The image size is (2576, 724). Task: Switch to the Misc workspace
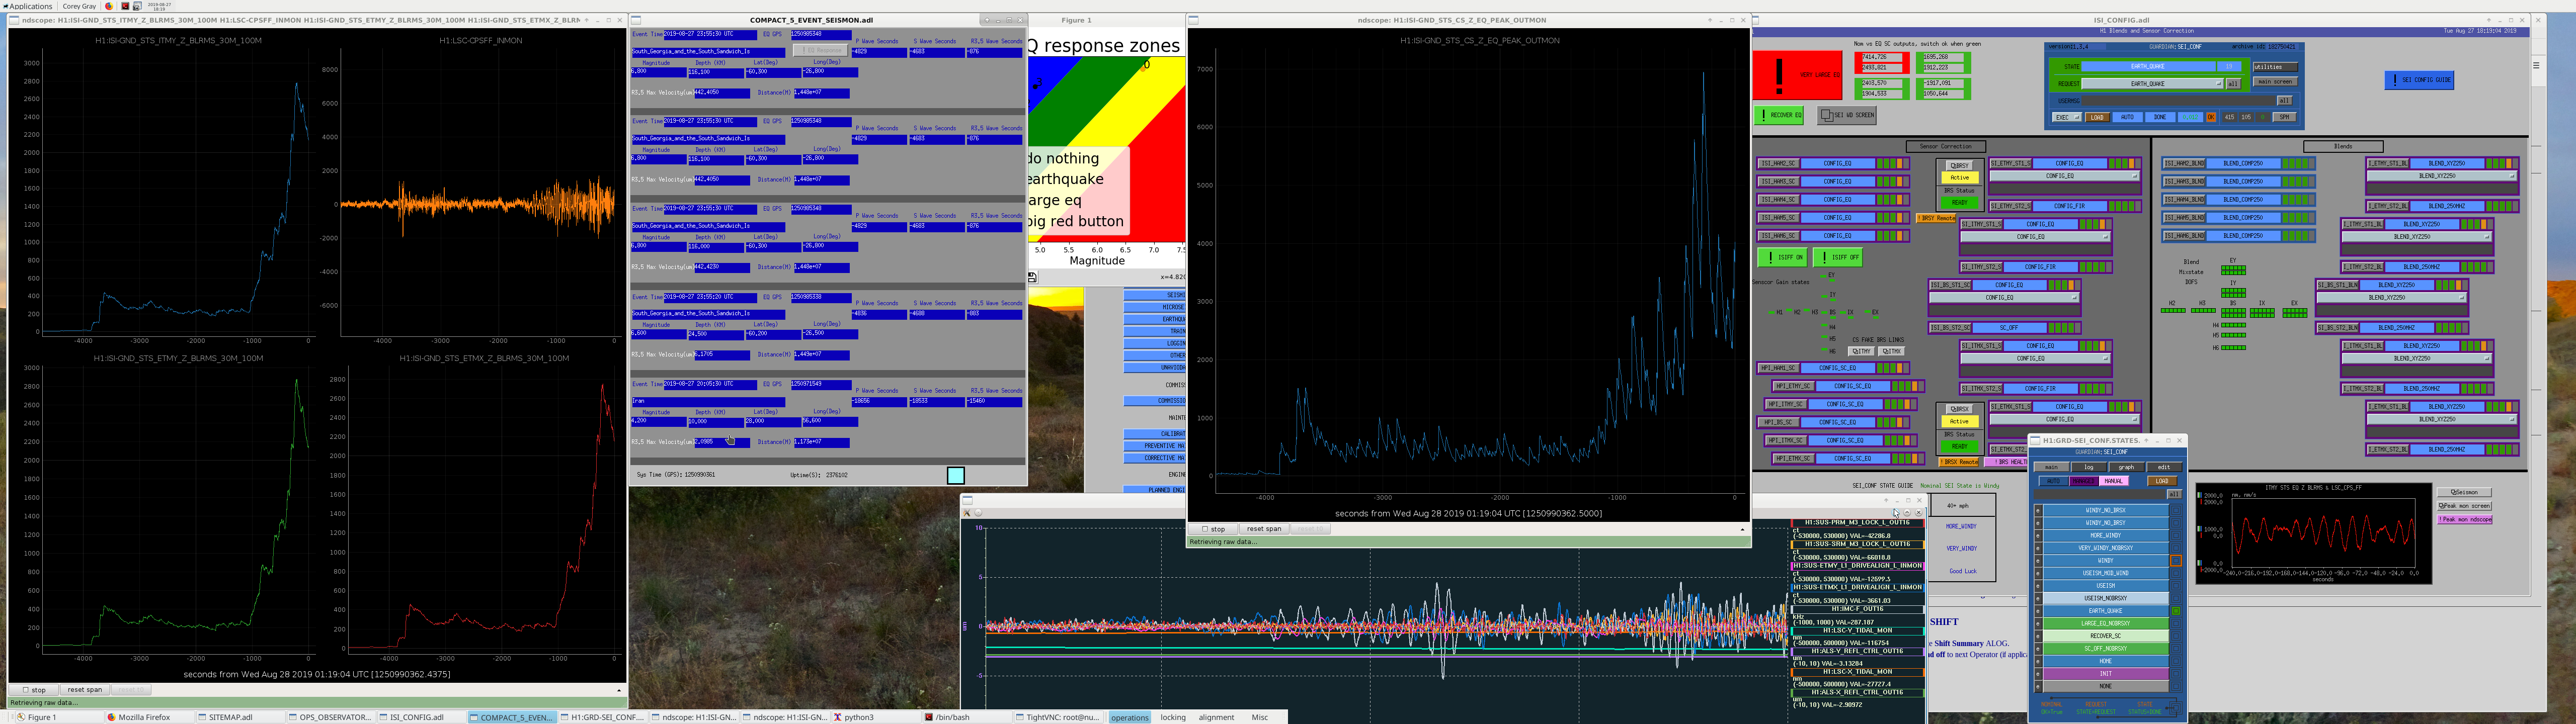[x=1260, y=717]
